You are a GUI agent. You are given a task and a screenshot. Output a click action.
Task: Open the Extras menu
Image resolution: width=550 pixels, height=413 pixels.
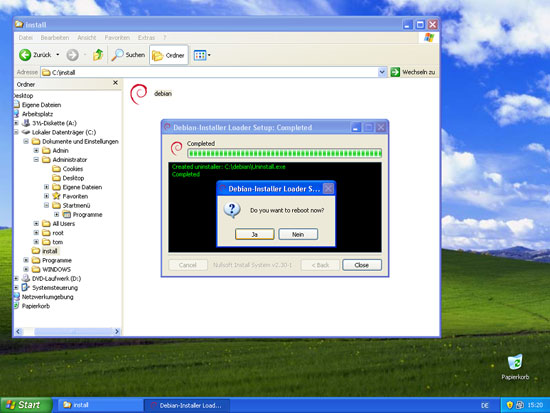tap(146, 38)
